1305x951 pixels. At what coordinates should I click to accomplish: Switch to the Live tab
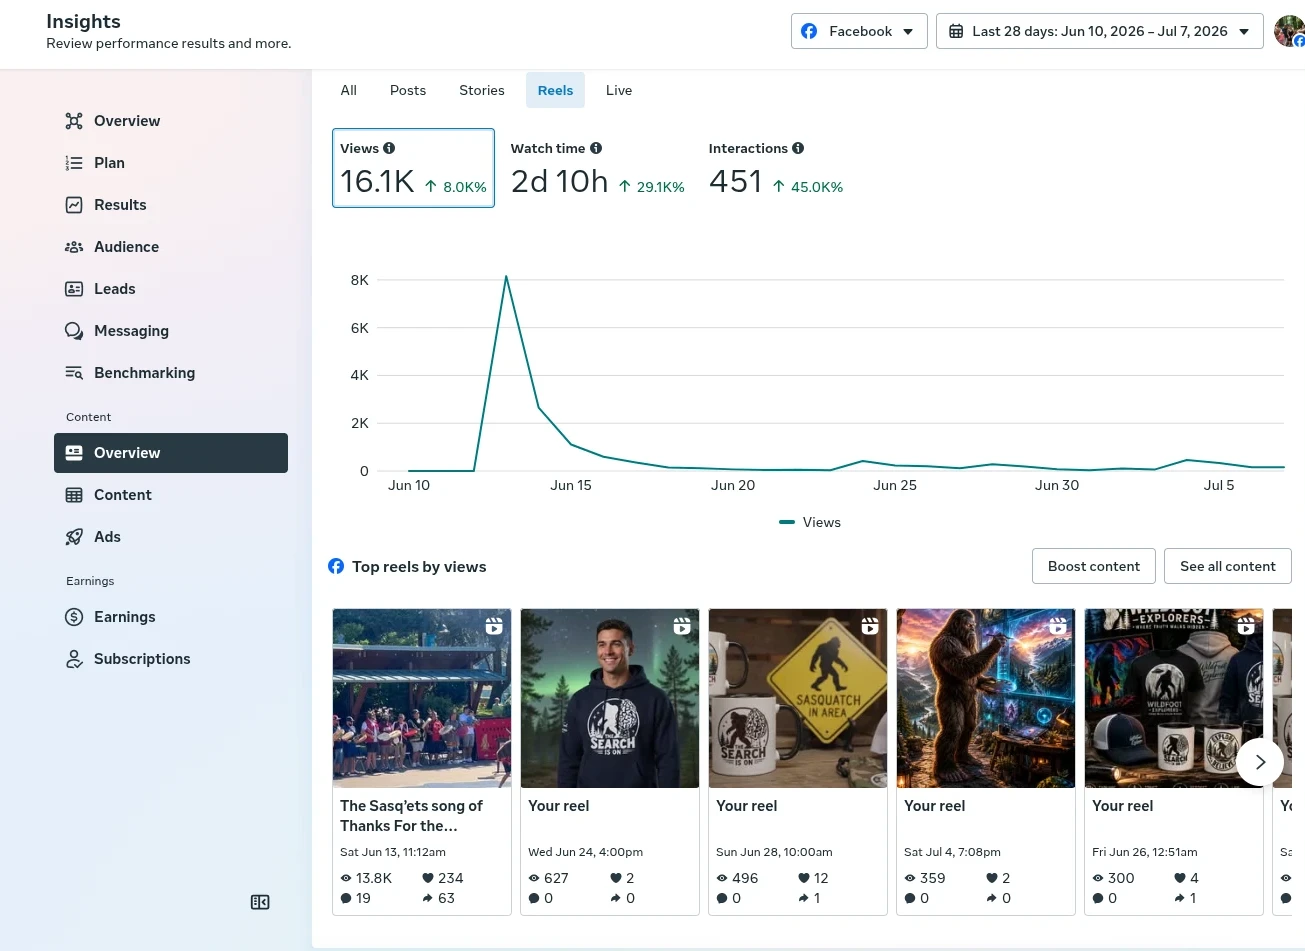pyautogui.click(x=619, y=90)
